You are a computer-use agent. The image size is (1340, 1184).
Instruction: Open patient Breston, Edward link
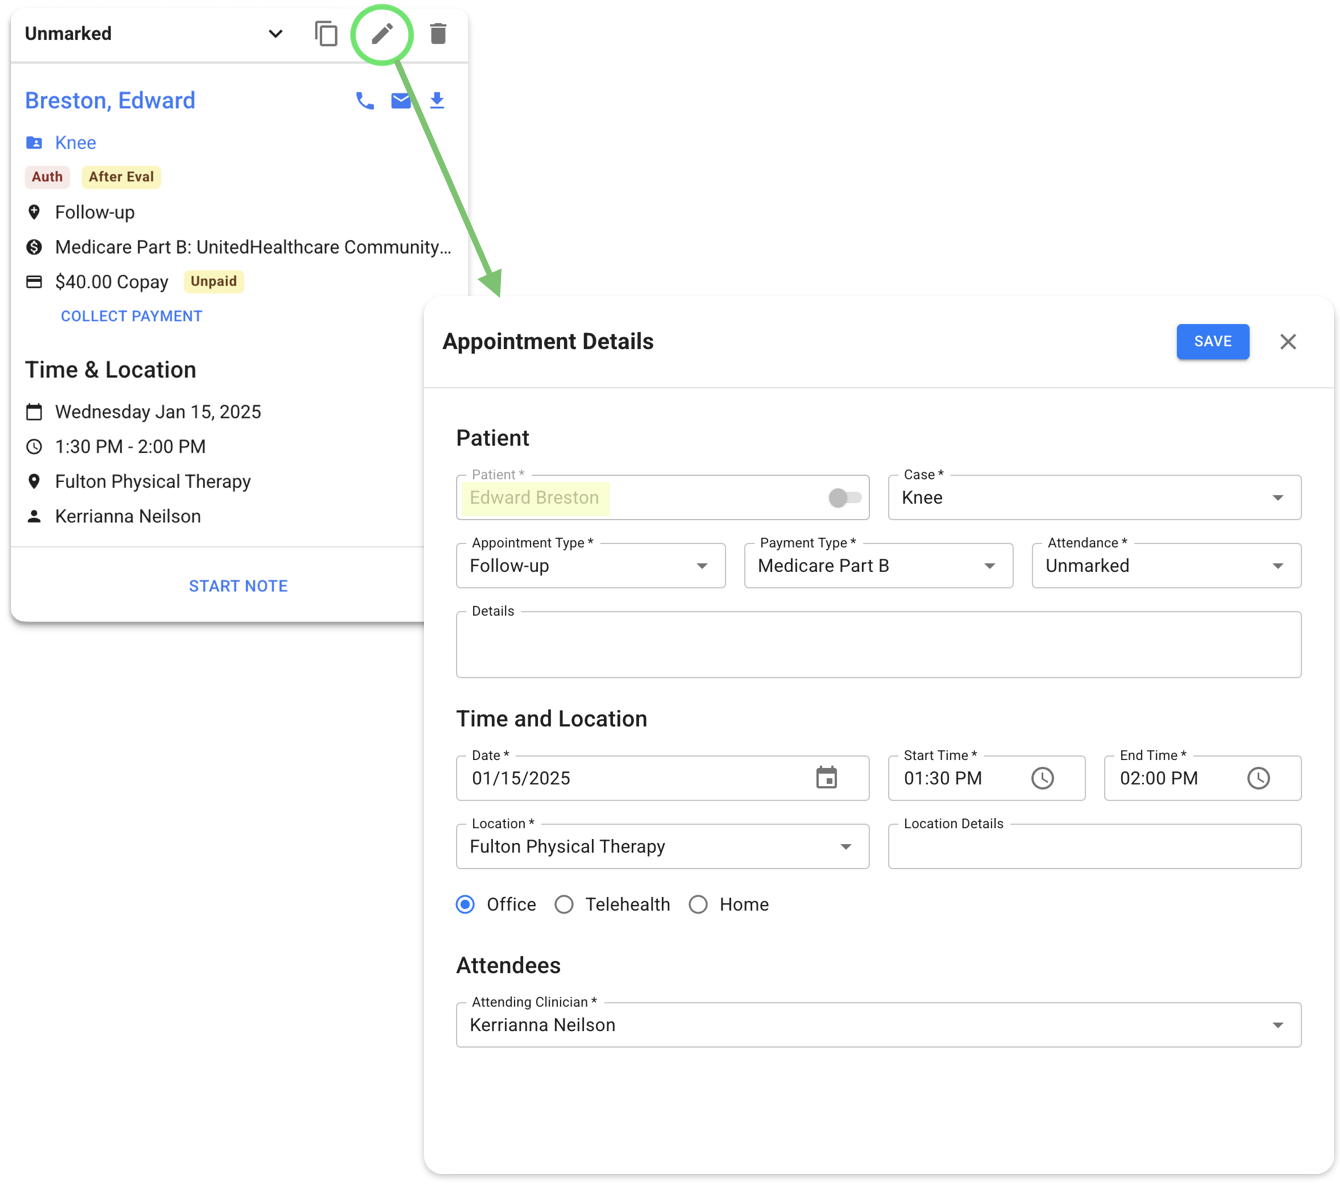(x=110, y=101)
